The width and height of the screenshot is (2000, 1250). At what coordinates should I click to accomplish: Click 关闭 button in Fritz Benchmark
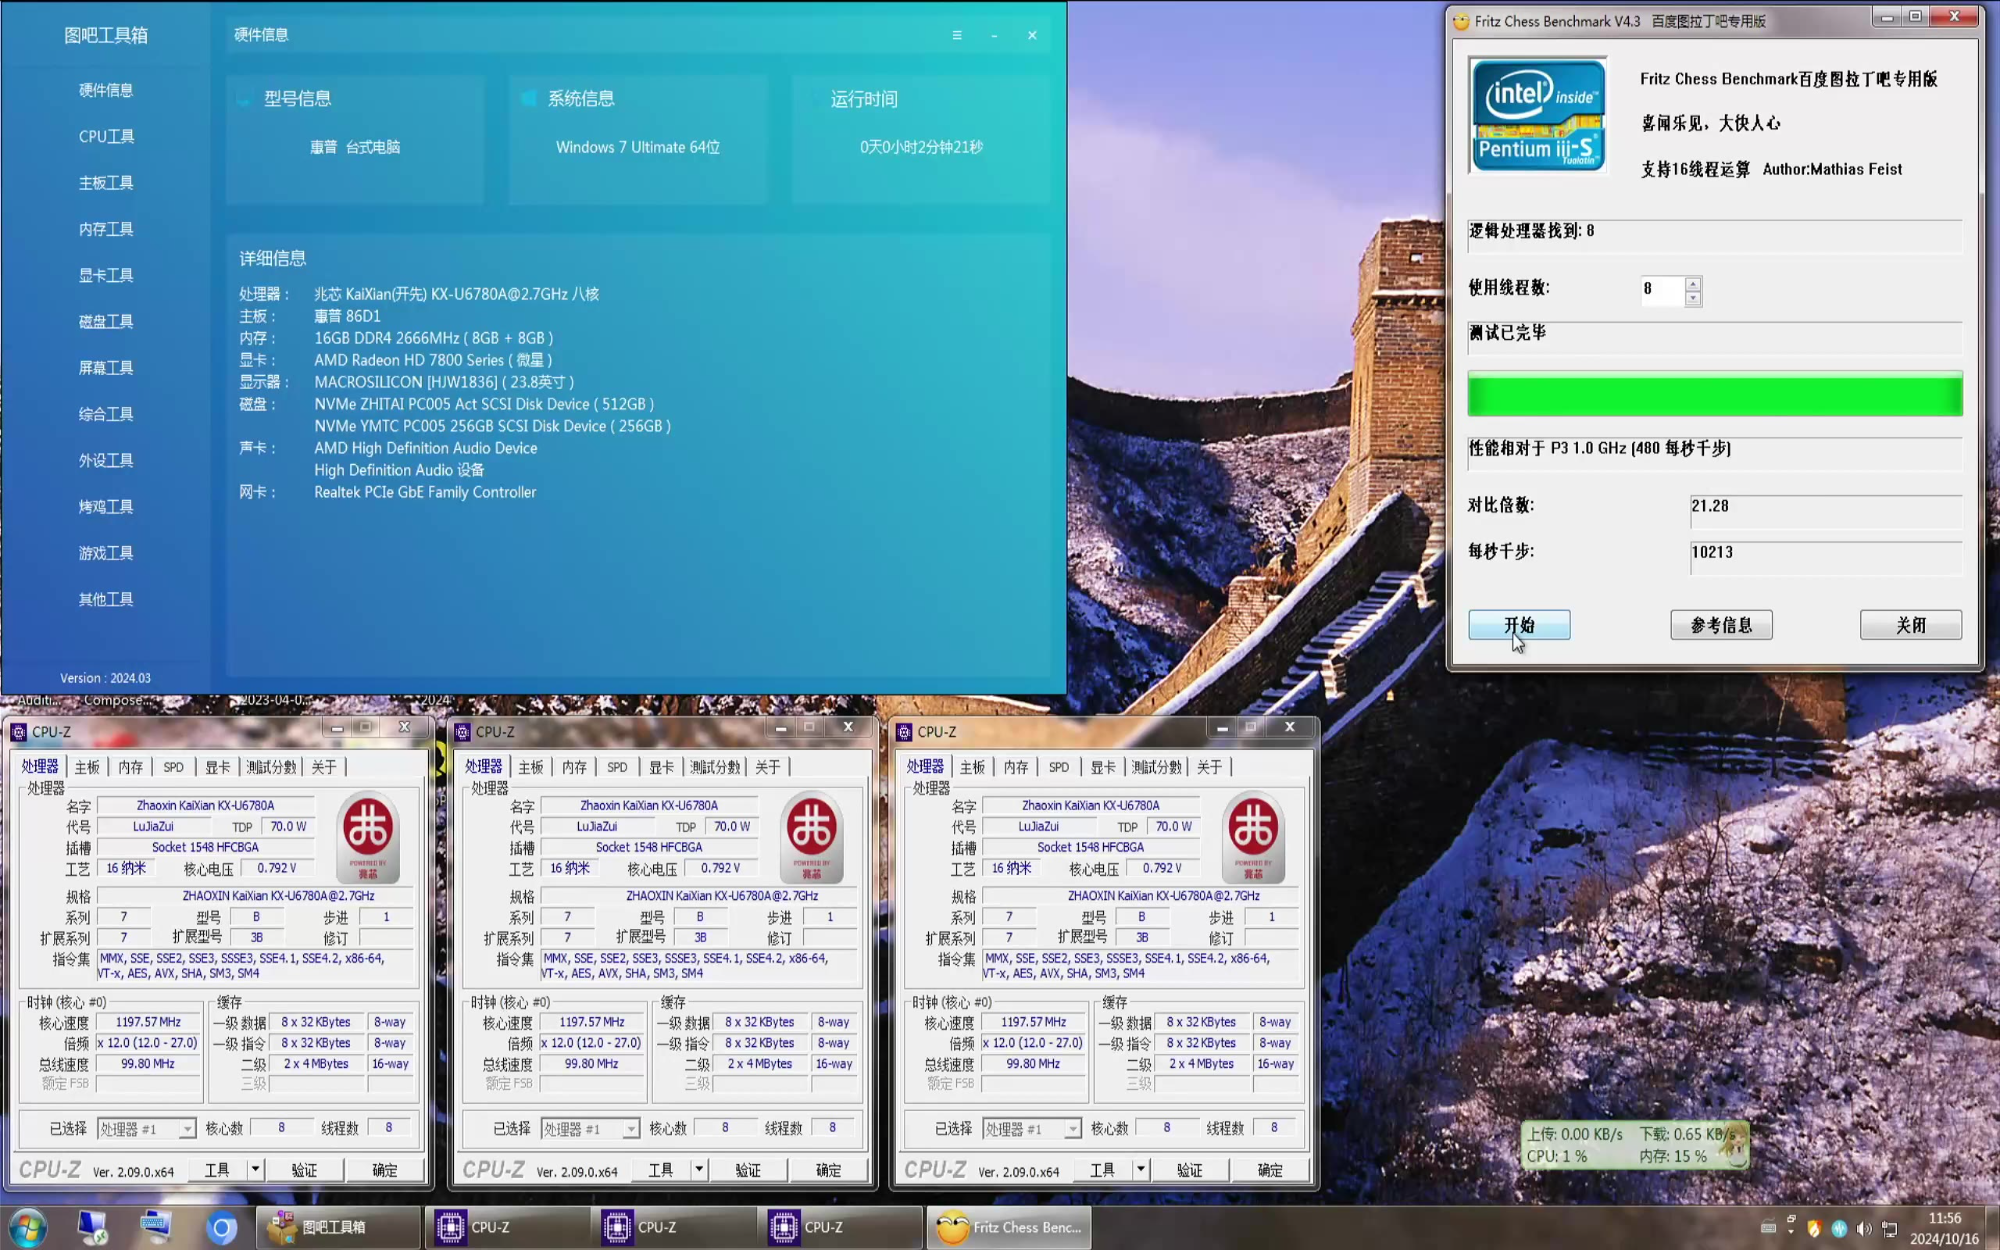1910,625
